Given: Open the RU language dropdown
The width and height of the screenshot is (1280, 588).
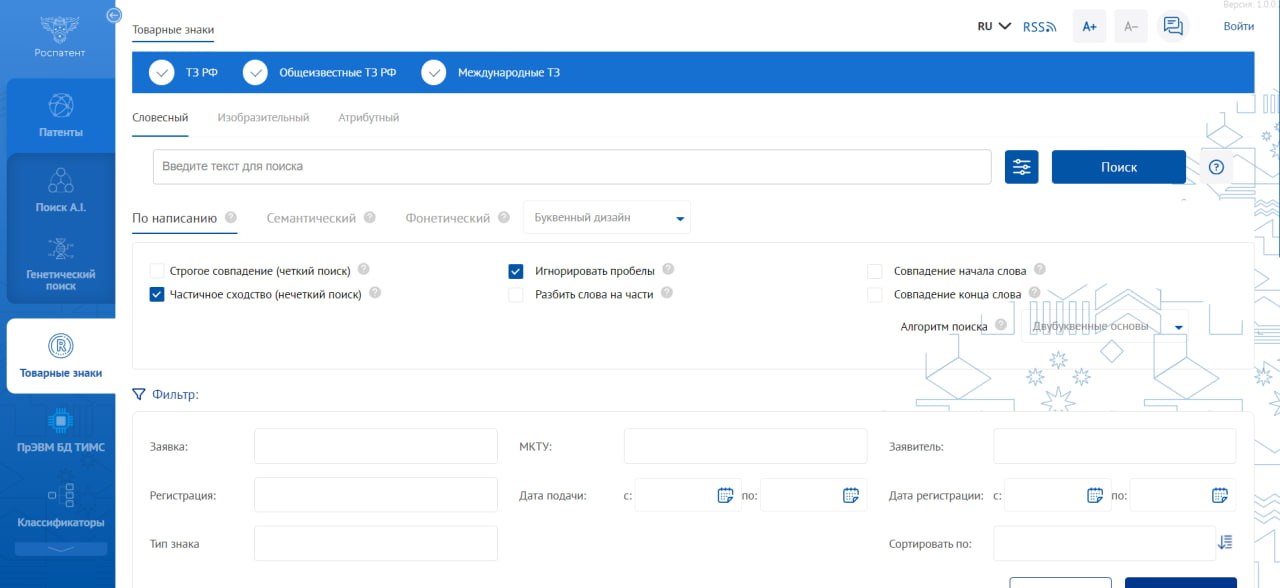Looking at the screenshot, I should point(994,27).
